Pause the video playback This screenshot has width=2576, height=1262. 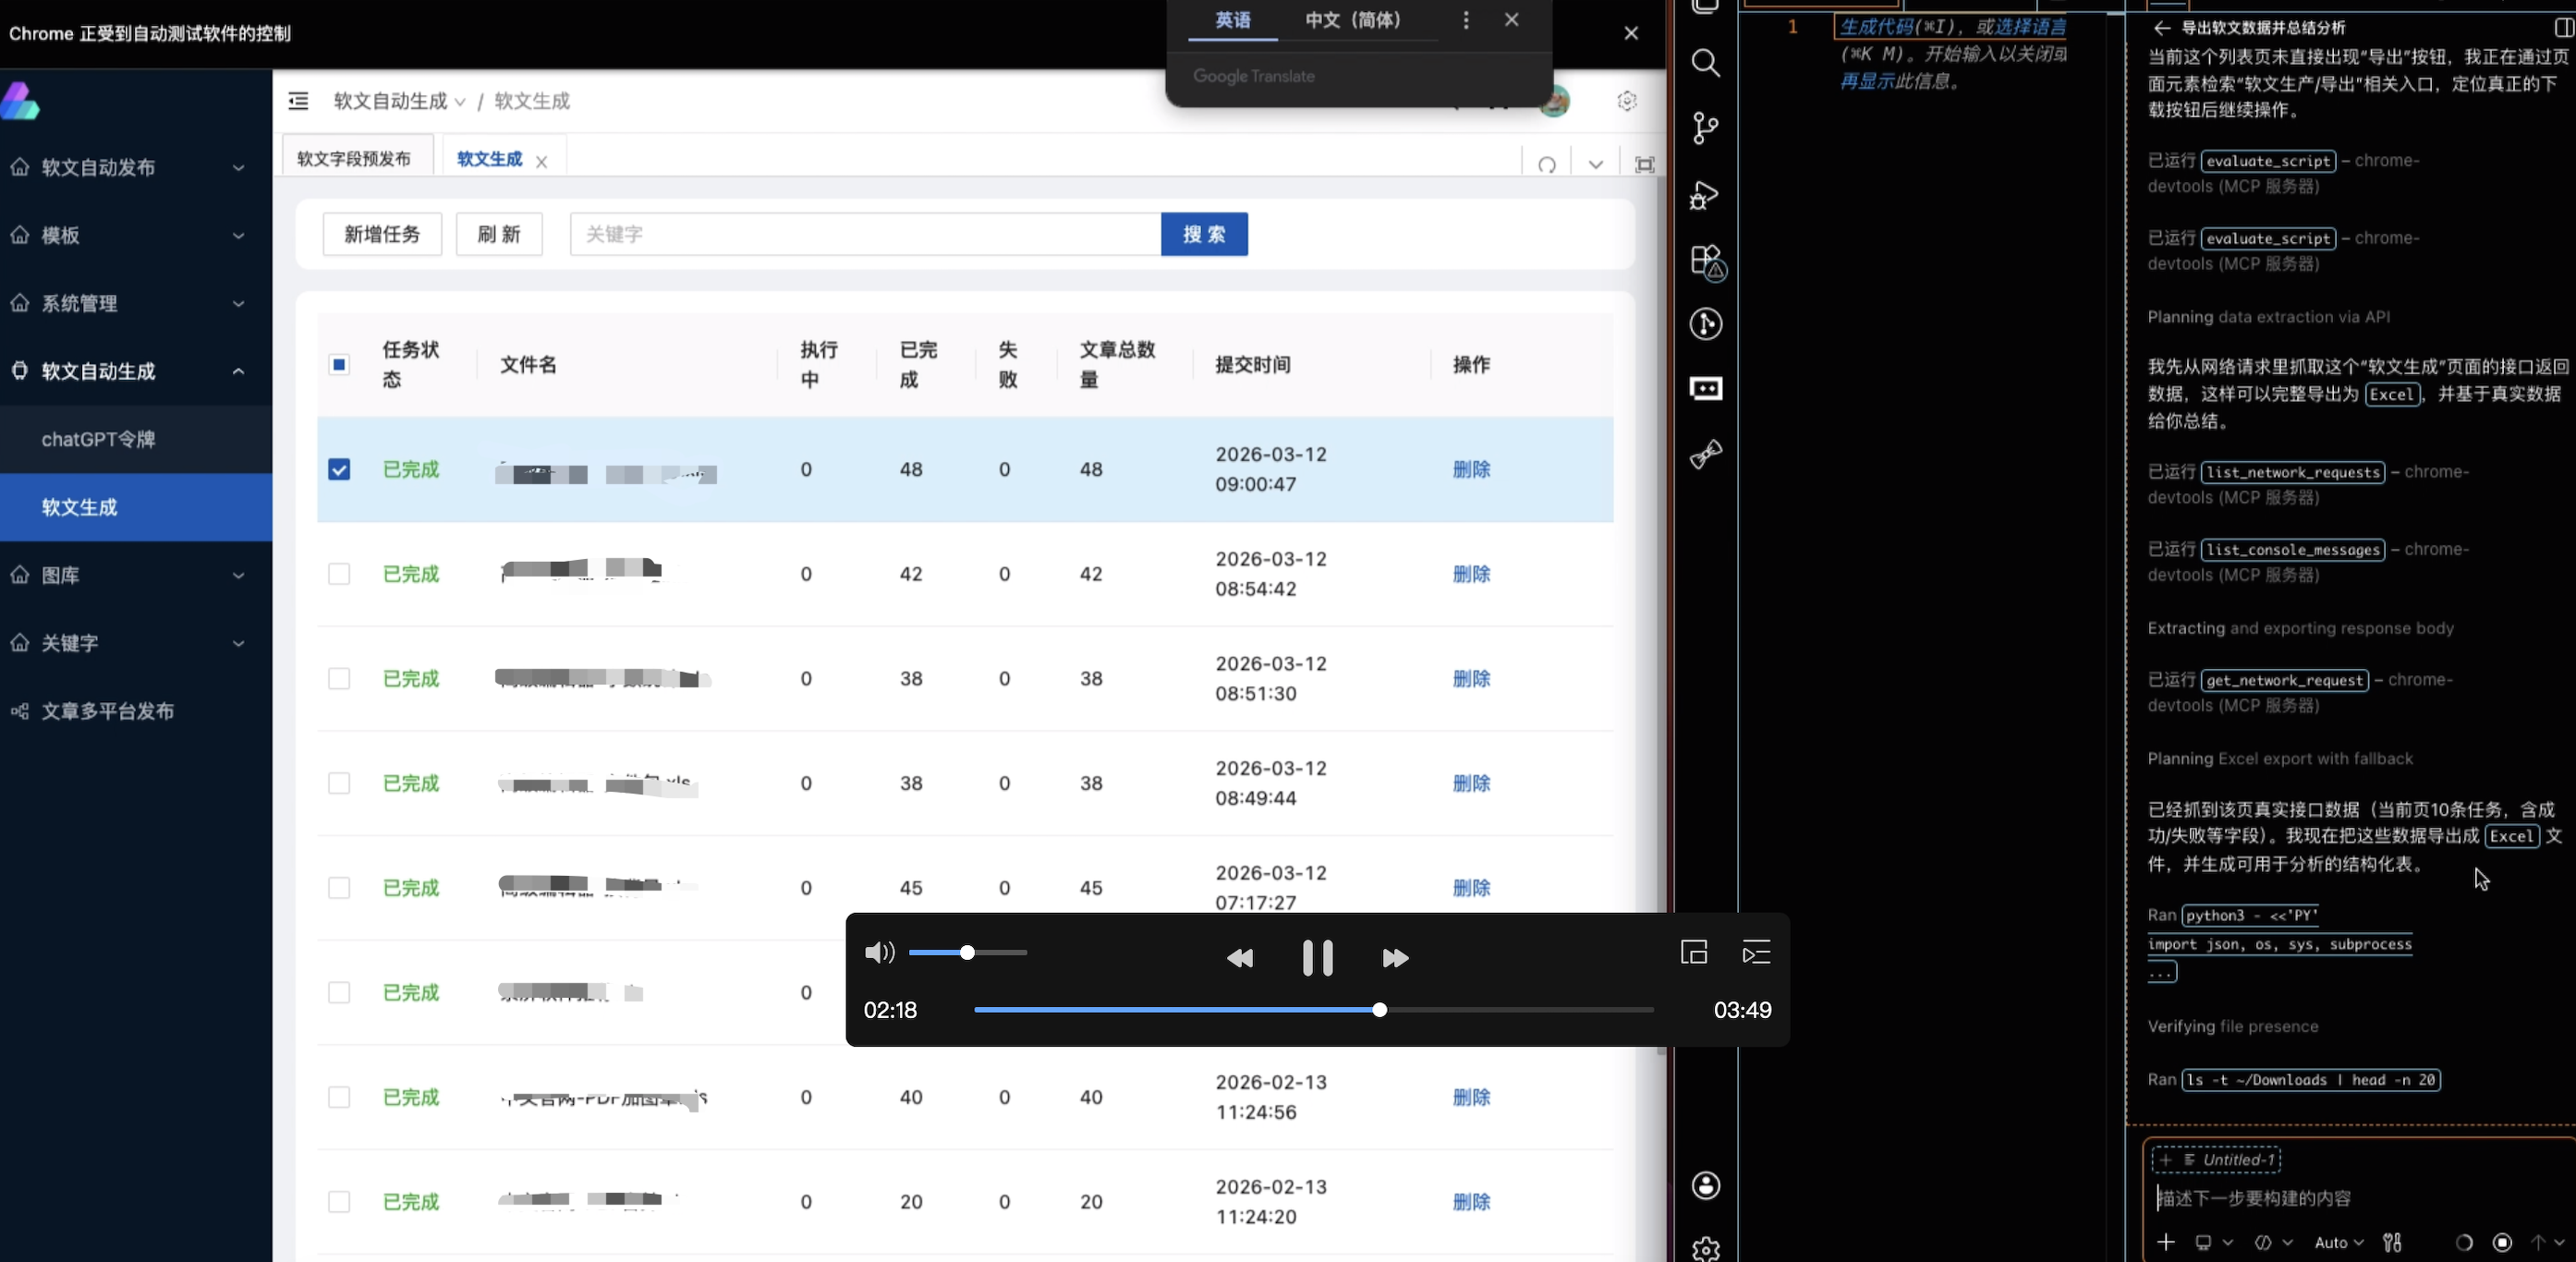[1317, 958]
